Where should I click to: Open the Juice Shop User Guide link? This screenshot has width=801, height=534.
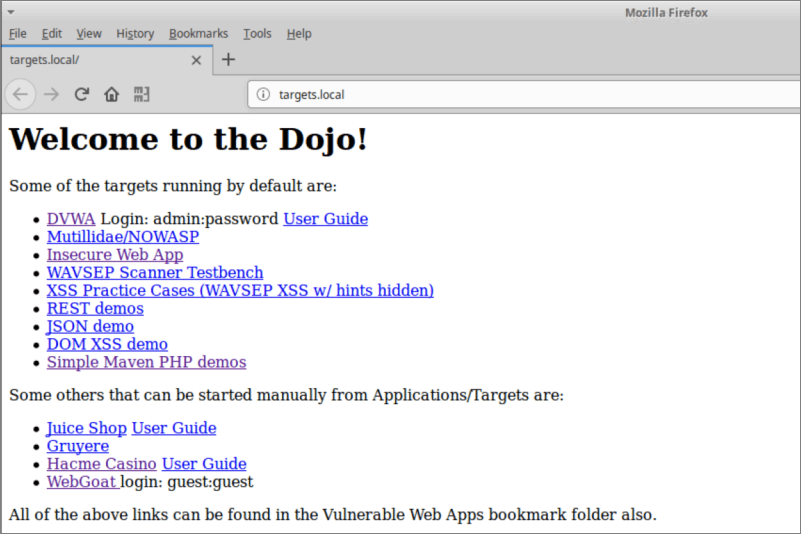pos(174,428)
